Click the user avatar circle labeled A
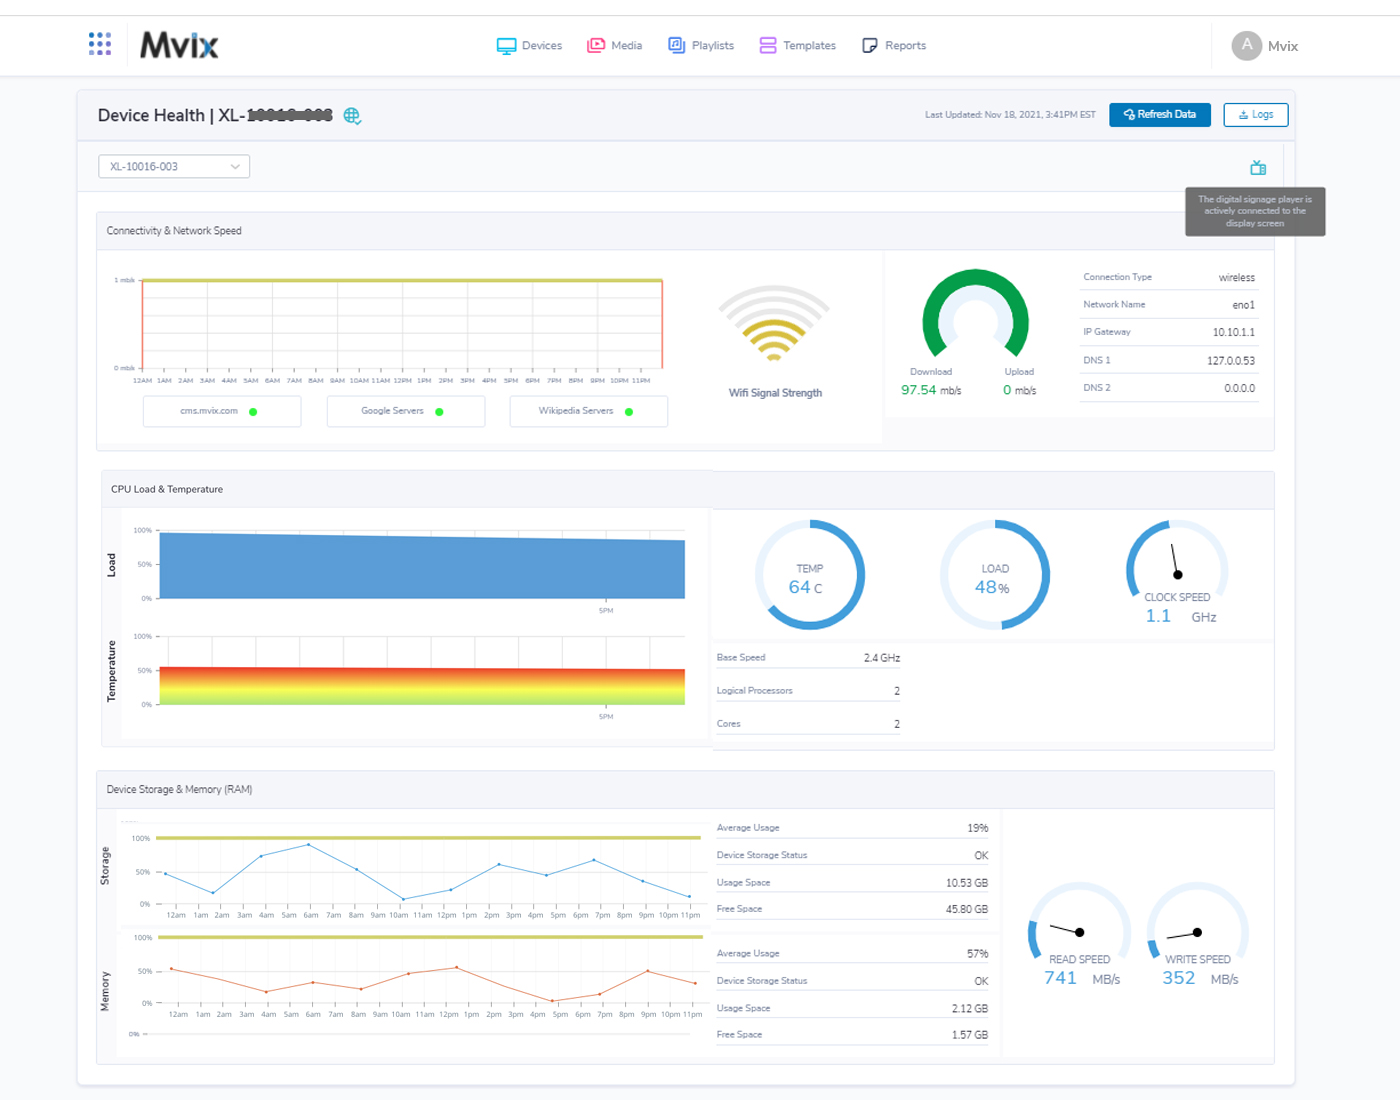 pyautogui.click(x=1246, y=46)
